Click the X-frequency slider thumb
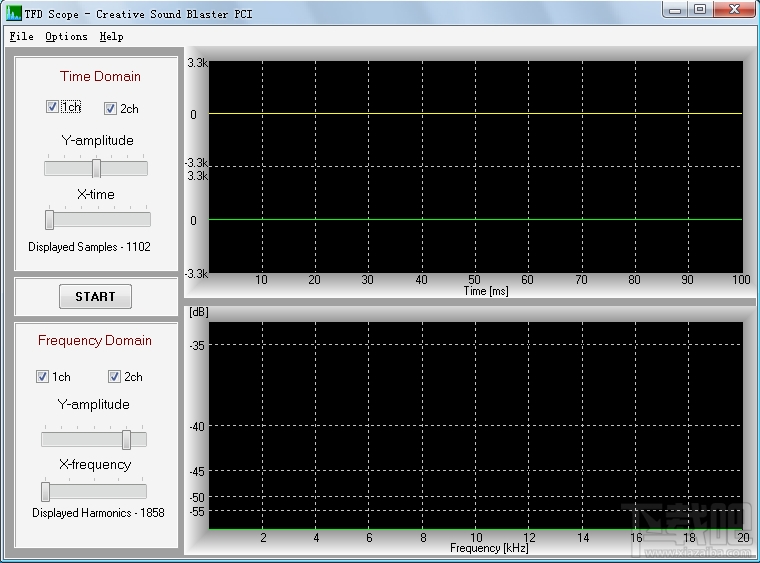Viewport: 760px width, 563px height. pos(46,491)
